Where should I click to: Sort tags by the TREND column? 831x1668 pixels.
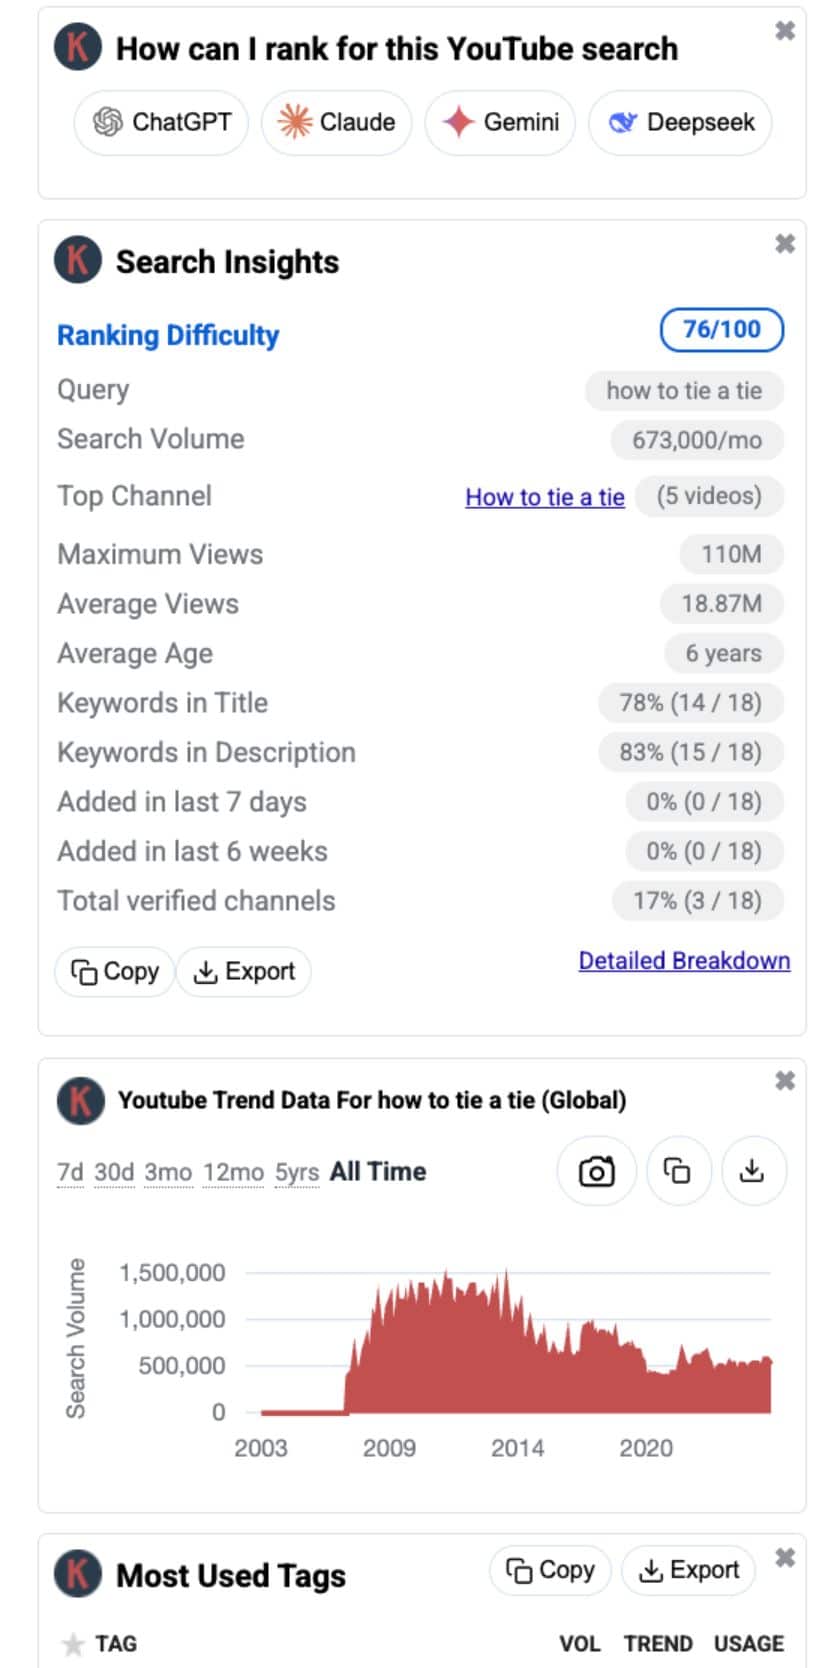click(658, 1643)
